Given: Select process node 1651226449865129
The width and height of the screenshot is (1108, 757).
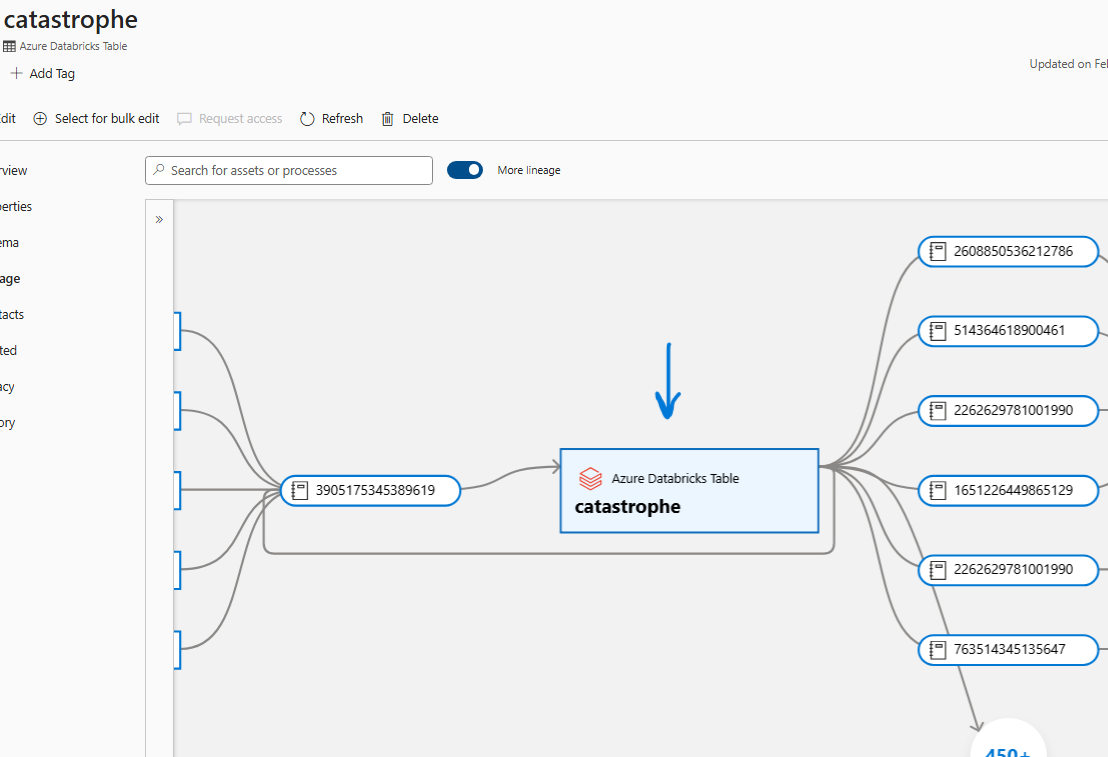Looking at the screenshot, I should point(1008,491).
